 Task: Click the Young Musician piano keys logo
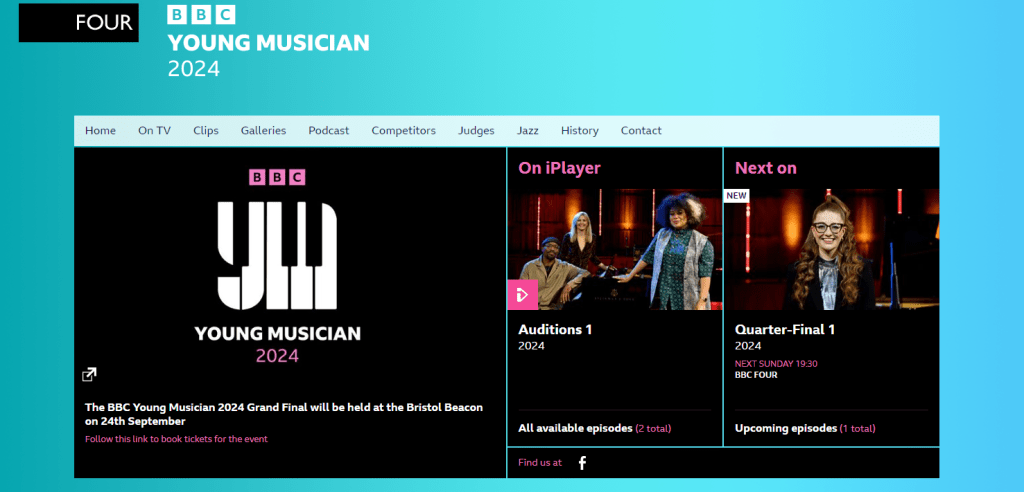(x=277, y=255)
